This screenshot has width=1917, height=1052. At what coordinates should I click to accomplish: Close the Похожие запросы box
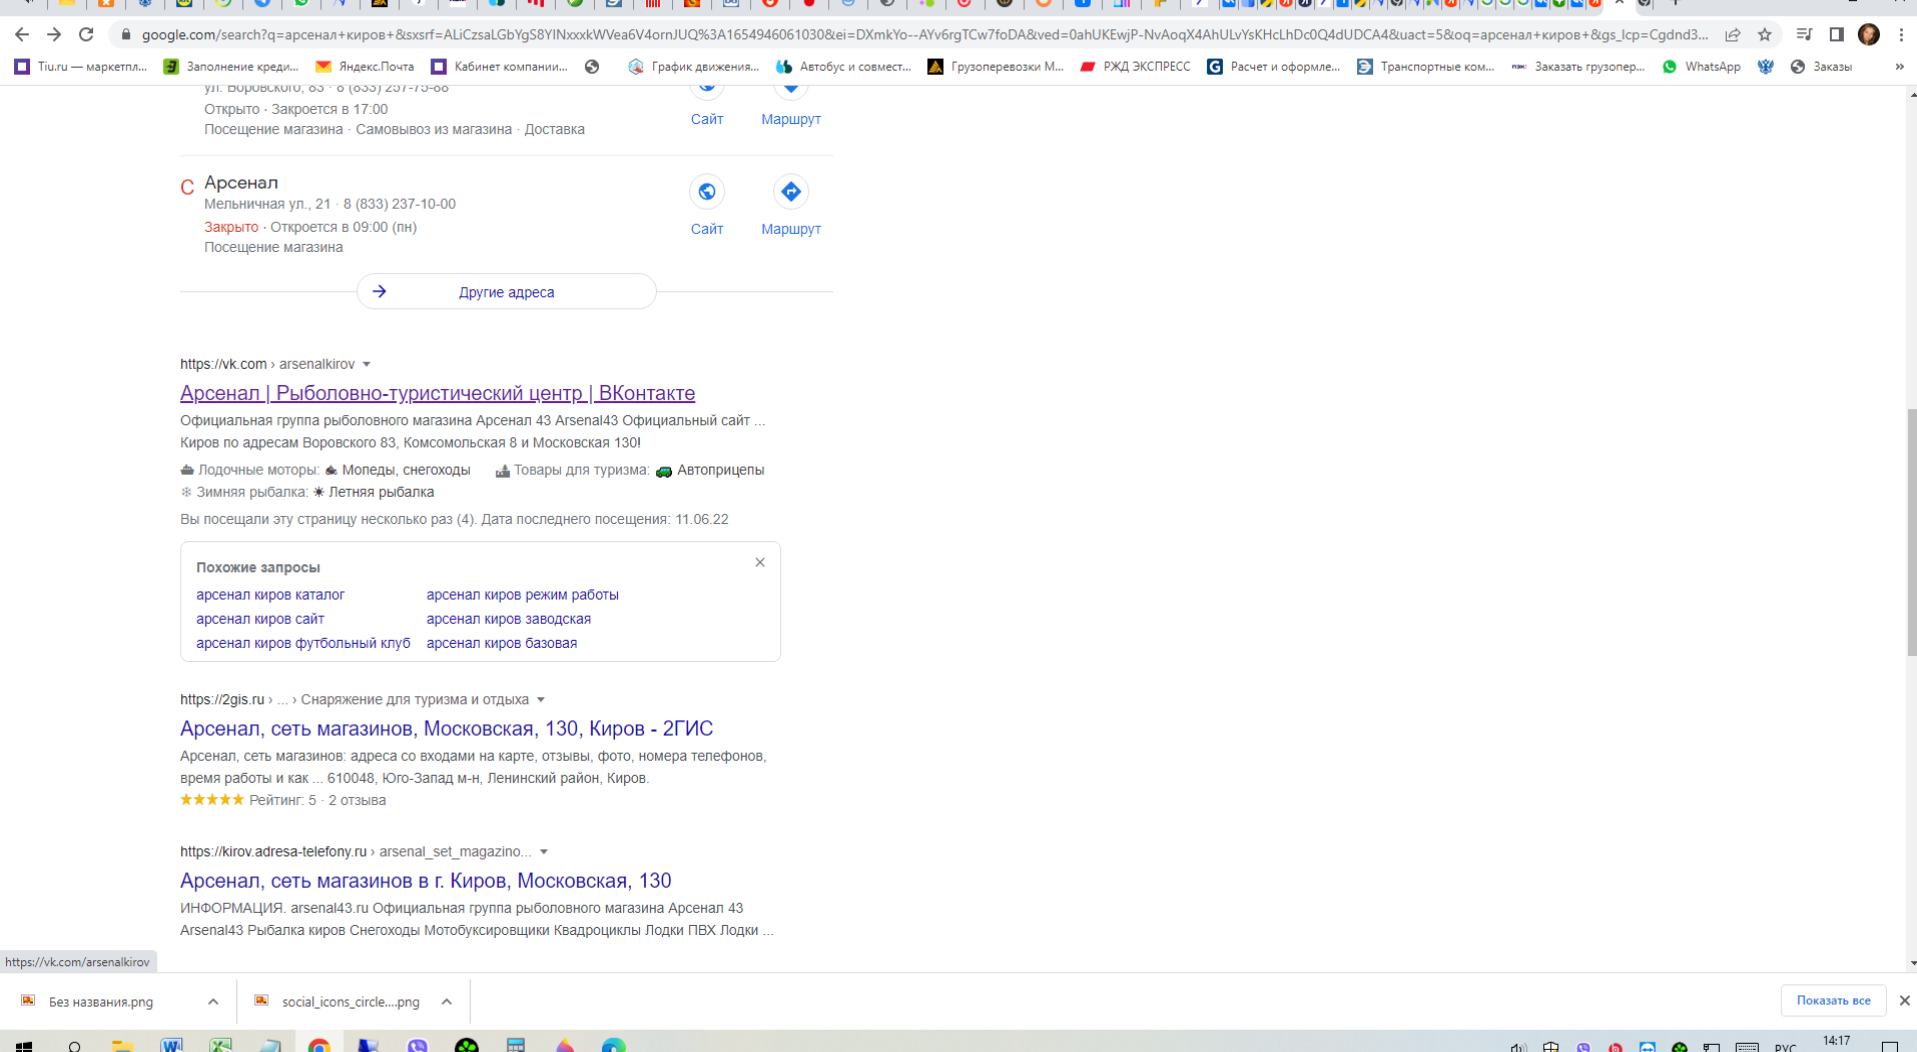(x=760, y=562)
